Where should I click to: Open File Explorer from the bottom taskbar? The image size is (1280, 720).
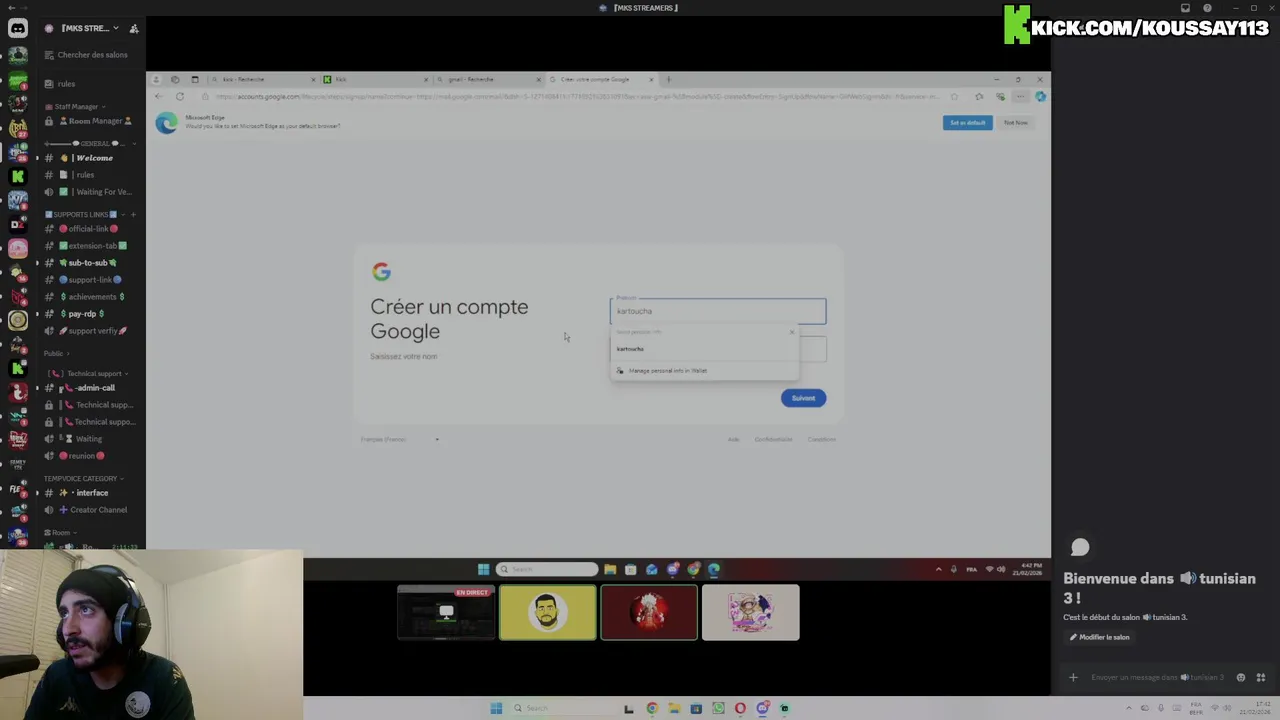(x=674, y=708)
